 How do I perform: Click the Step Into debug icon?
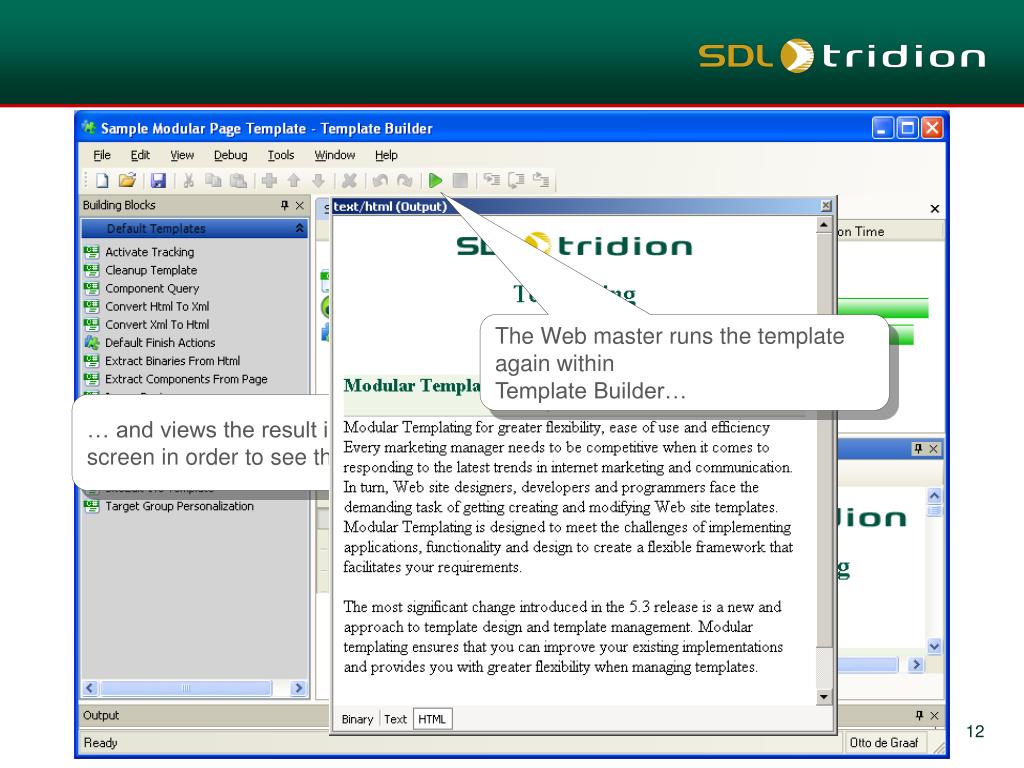click(x=491, y=180)
